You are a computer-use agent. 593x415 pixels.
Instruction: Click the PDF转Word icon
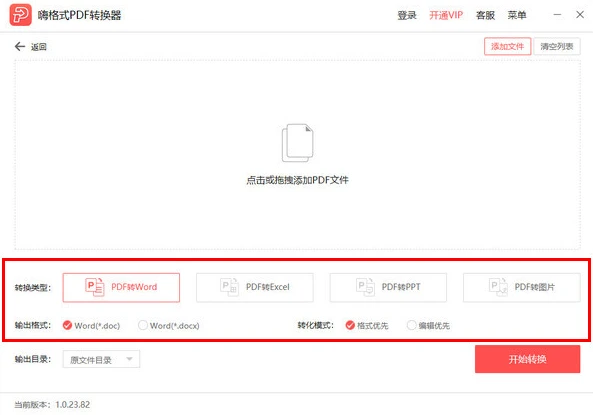[95, 287]
